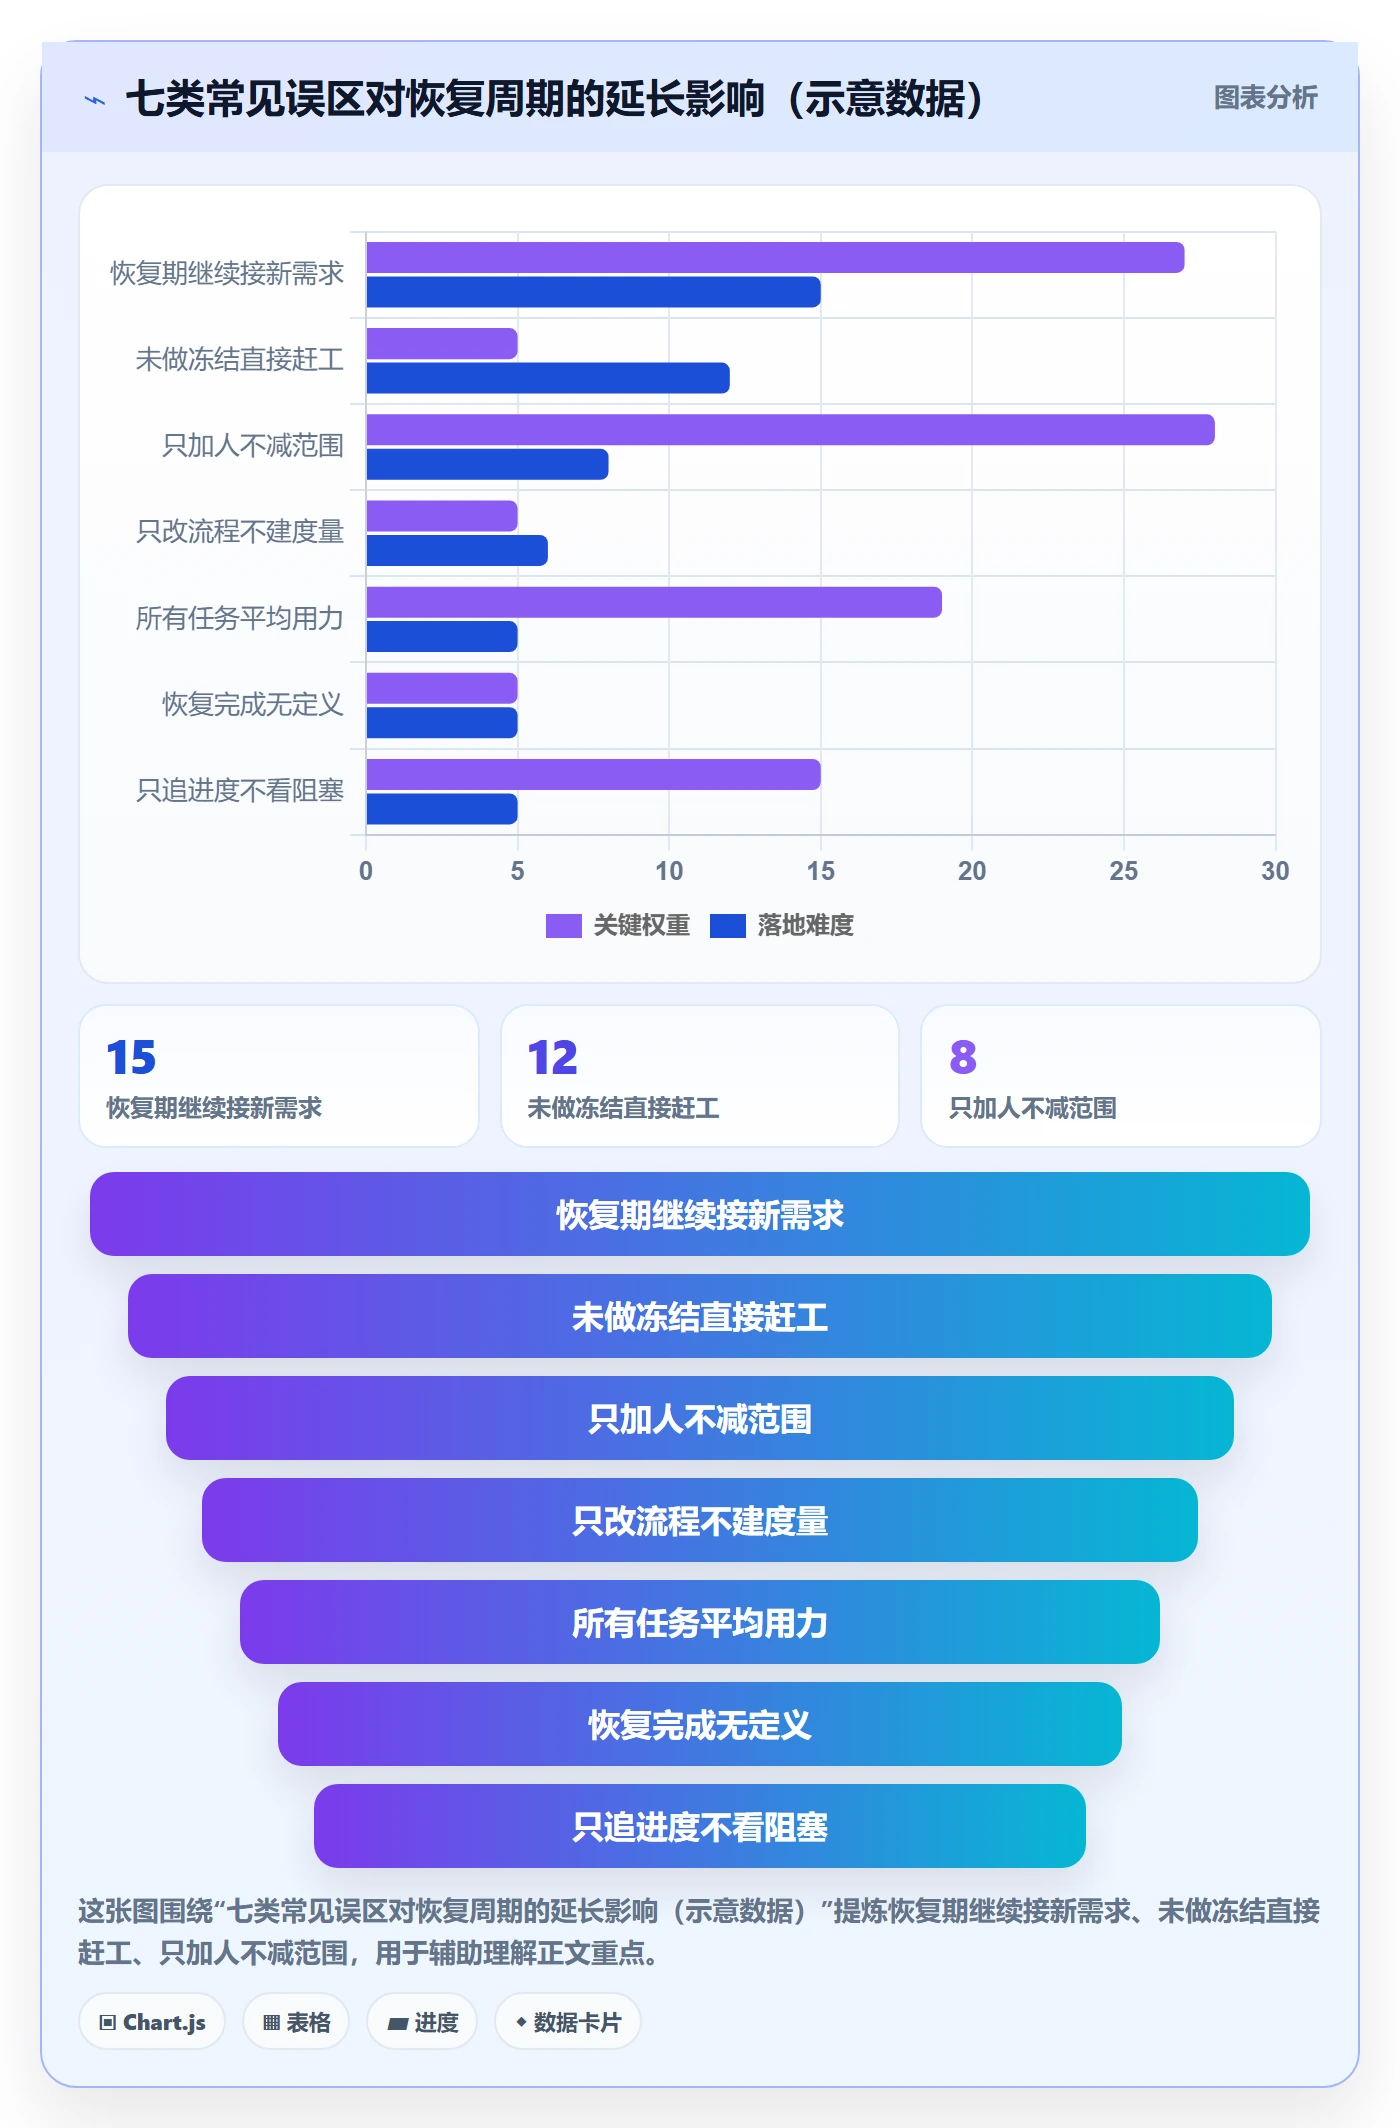Click the purple bar for 只追进度不看阻塞
Viewport: 1400px width, 2128px height.
[593, 774]
